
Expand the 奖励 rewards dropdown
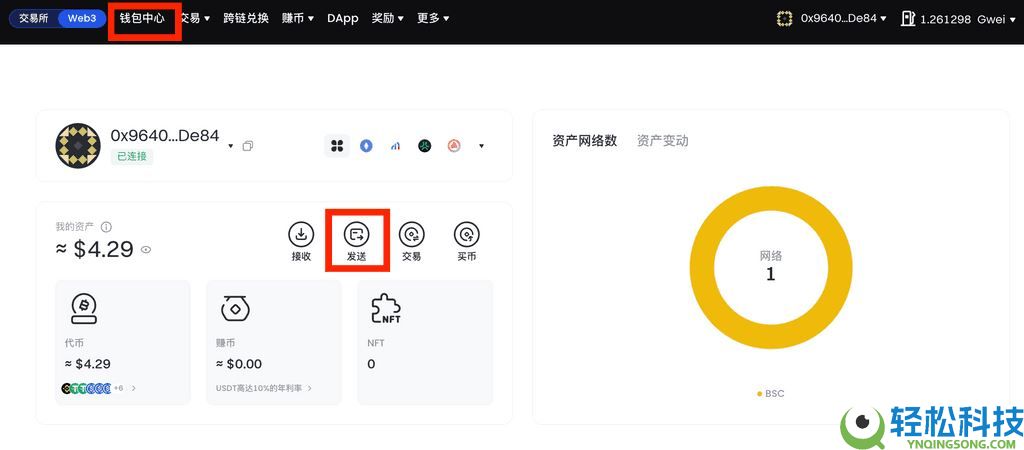pyautogui.click(x=388, y=18)
